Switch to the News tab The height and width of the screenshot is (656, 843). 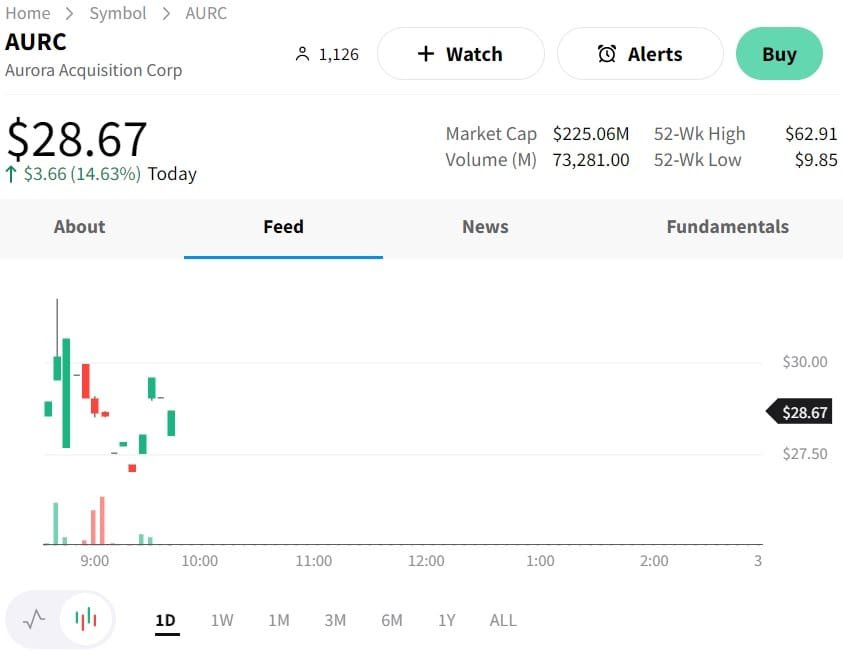tap(485, 227)
